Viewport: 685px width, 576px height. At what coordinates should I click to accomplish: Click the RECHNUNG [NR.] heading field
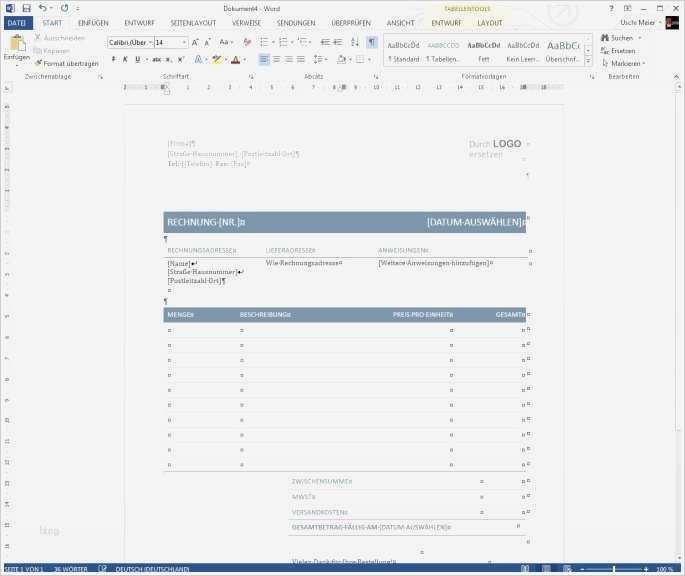coord(206,222)
